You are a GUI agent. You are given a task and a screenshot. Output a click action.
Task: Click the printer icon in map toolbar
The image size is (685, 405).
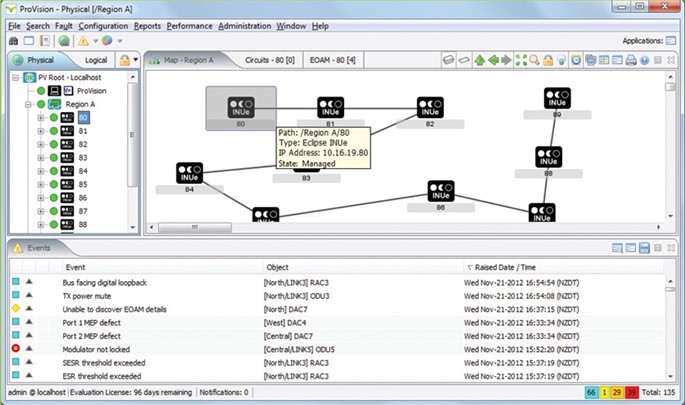631,60
